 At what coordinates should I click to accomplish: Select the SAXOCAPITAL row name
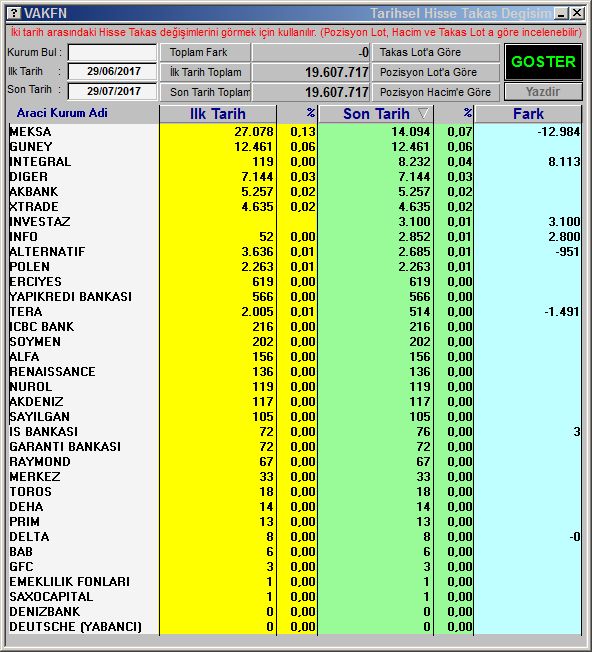51,597
